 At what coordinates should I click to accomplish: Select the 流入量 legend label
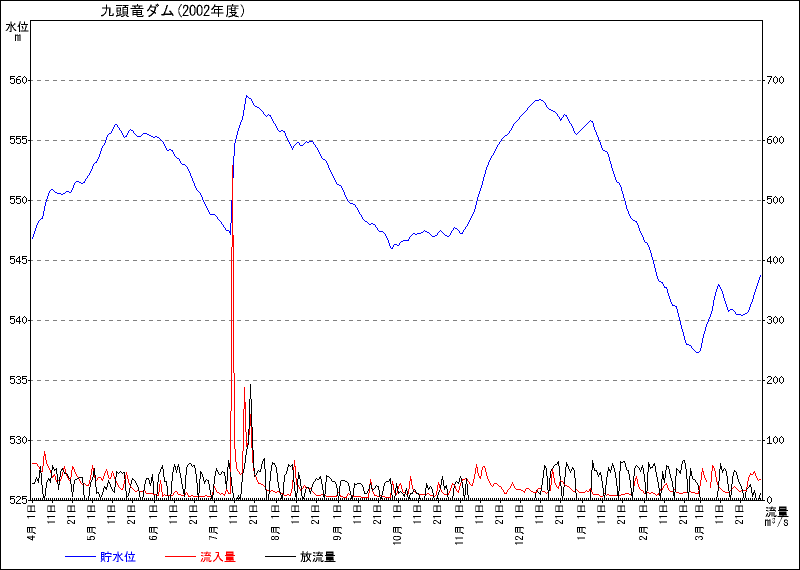217,557
